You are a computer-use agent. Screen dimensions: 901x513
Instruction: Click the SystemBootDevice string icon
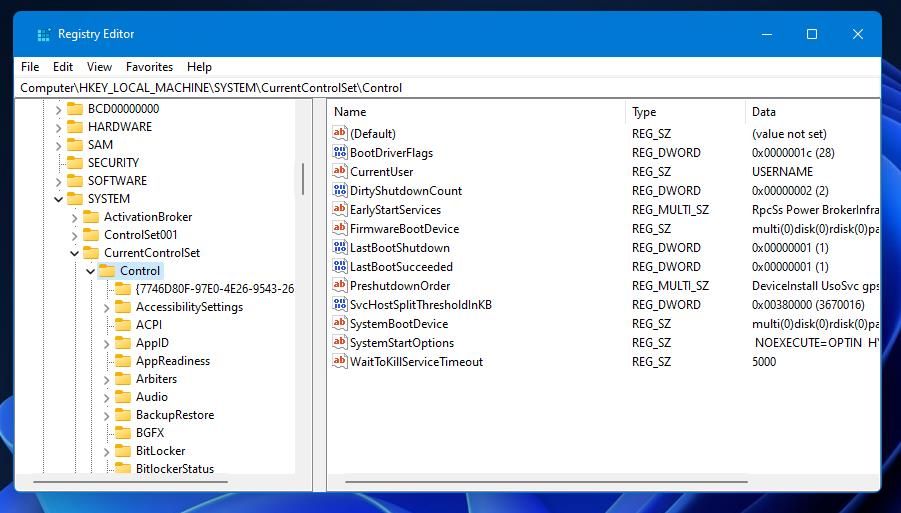[x=340, y=323]
